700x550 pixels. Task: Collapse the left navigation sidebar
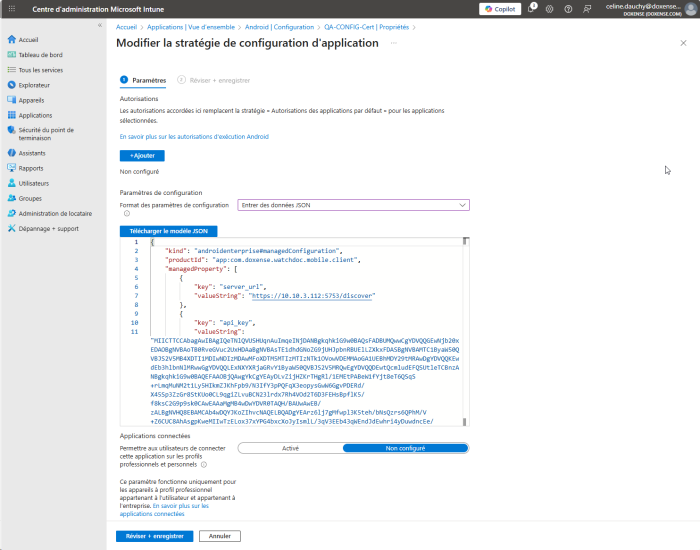pyautogui.click(x=99, y=25)
